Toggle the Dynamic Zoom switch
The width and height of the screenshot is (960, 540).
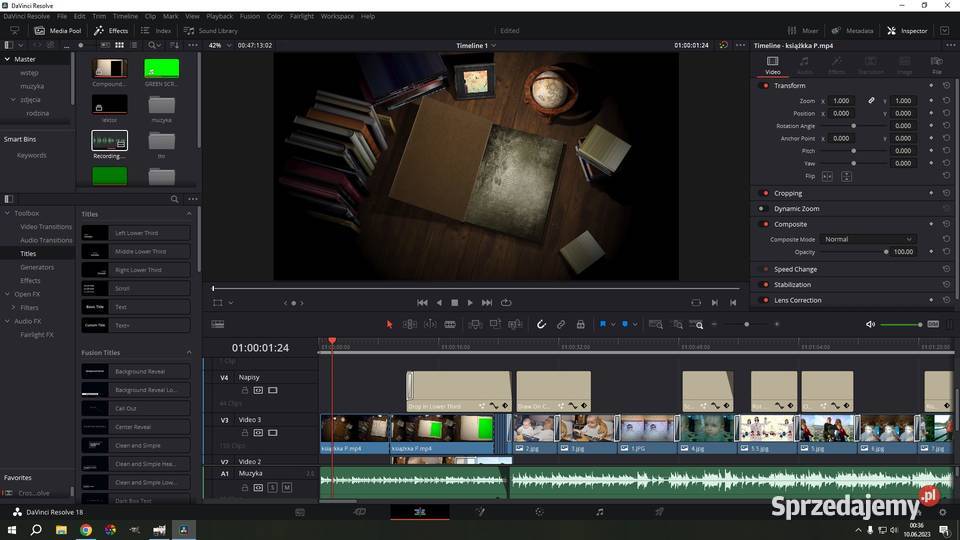click(x=762, y=209)
